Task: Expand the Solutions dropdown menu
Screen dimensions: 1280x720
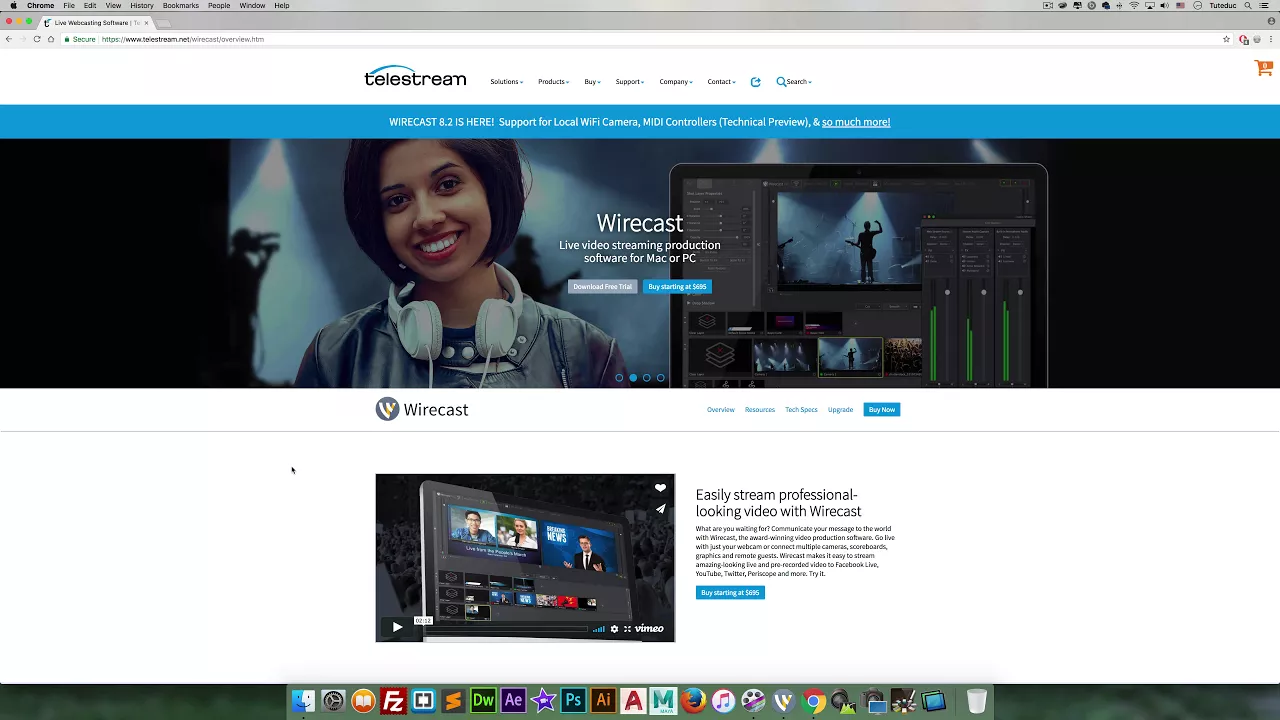Action: [506, 82]
